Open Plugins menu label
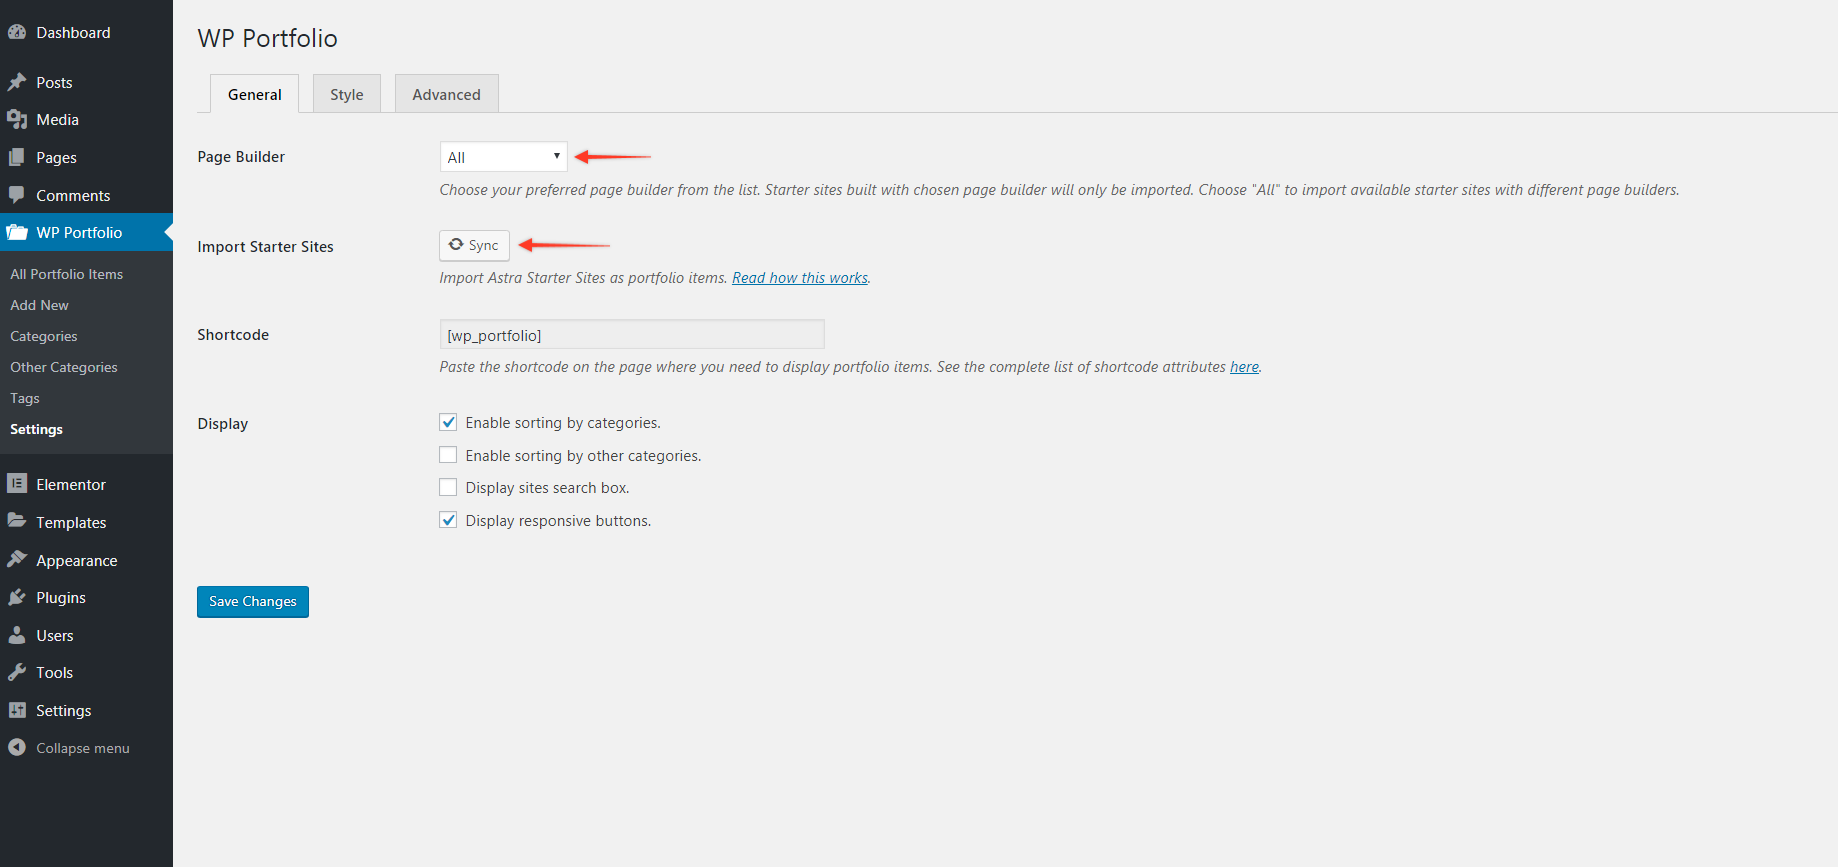Screen dimensions: 1838x867 (61, 598)
